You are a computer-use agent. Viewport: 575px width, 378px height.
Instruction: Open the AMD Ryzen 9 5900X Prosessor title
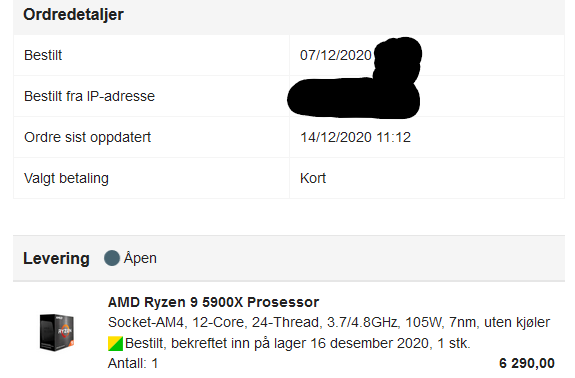coord(213,302)
